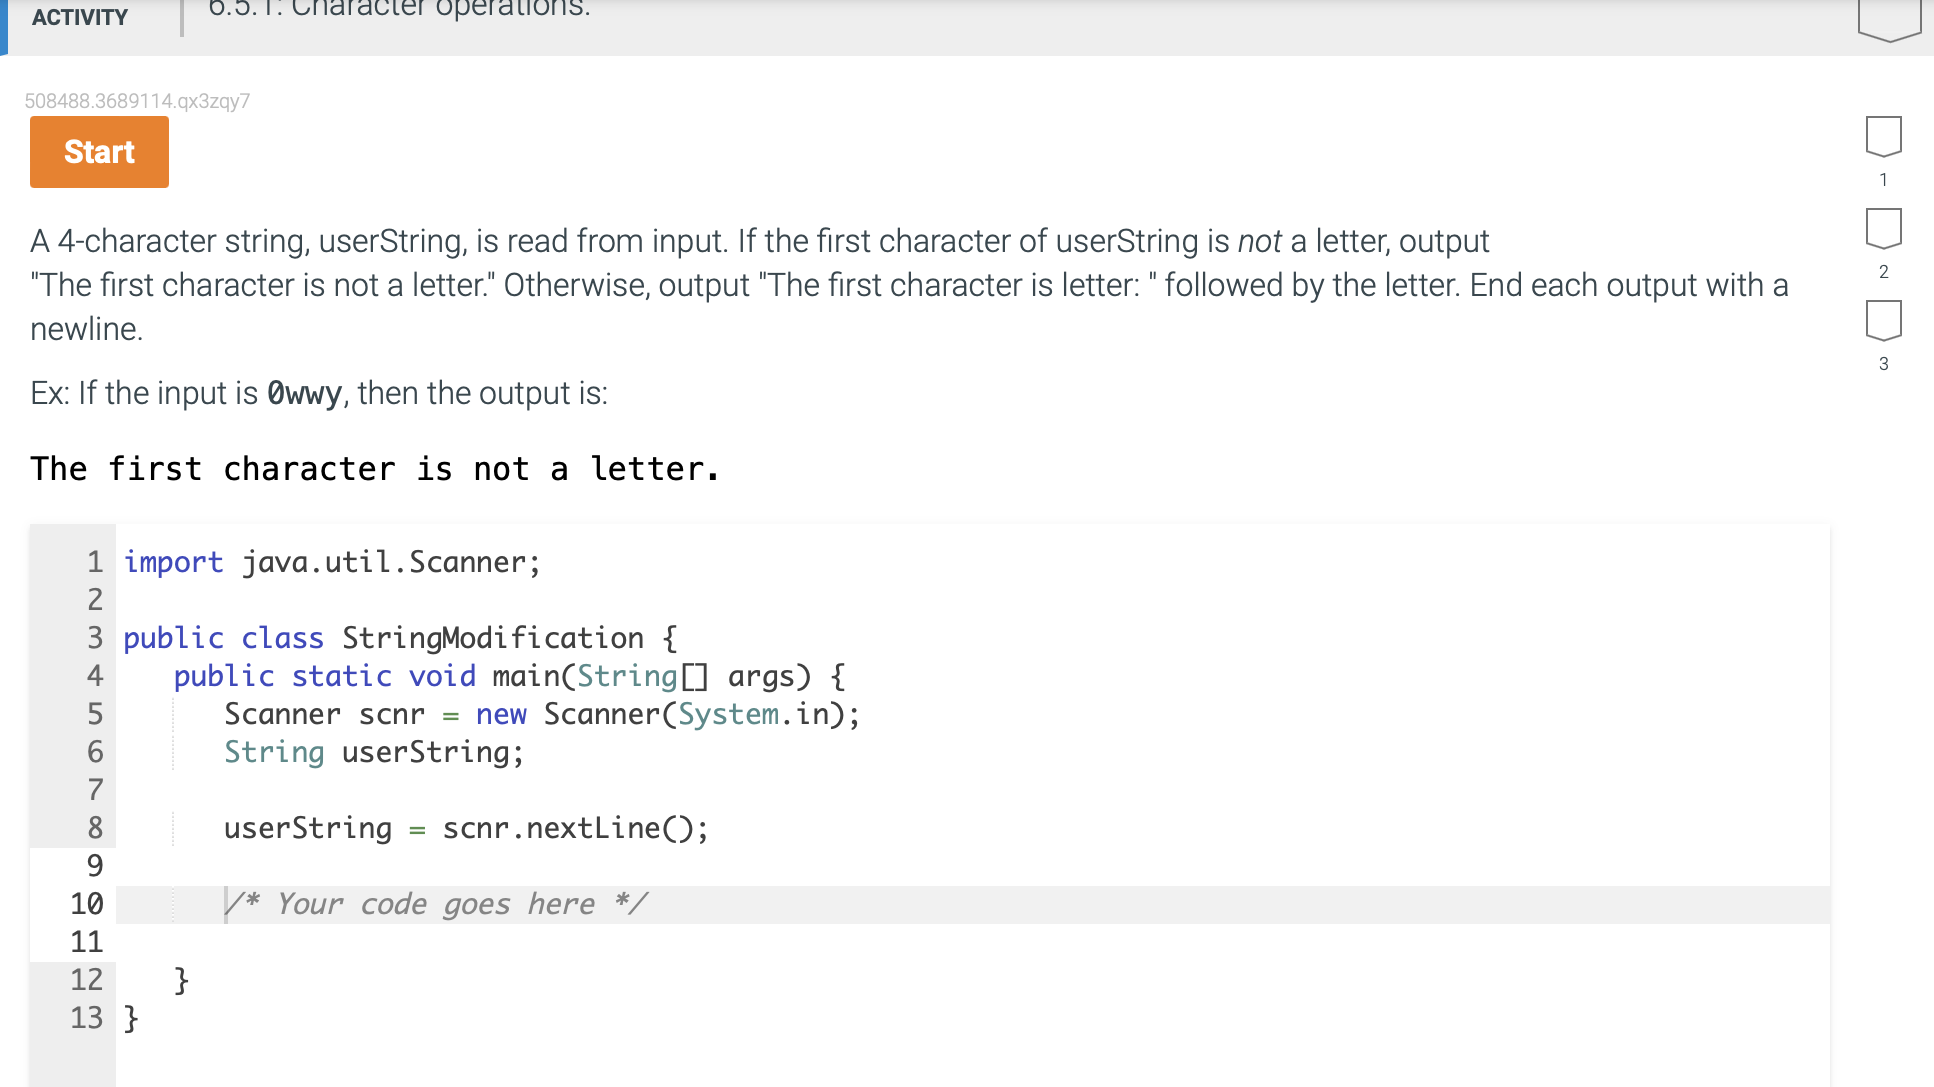Click the String userString declaration line
This screenshot has width=1934, height=1087.
tap(373, 752)
